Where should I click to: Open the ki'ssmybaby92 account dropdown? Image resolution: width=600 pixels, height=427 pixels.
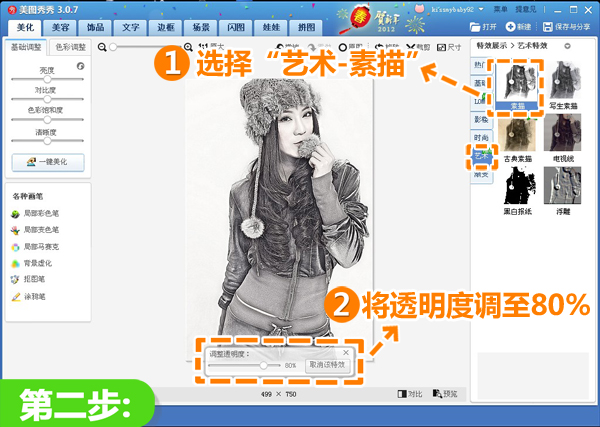pyautogui.click(x=481, y=9)
